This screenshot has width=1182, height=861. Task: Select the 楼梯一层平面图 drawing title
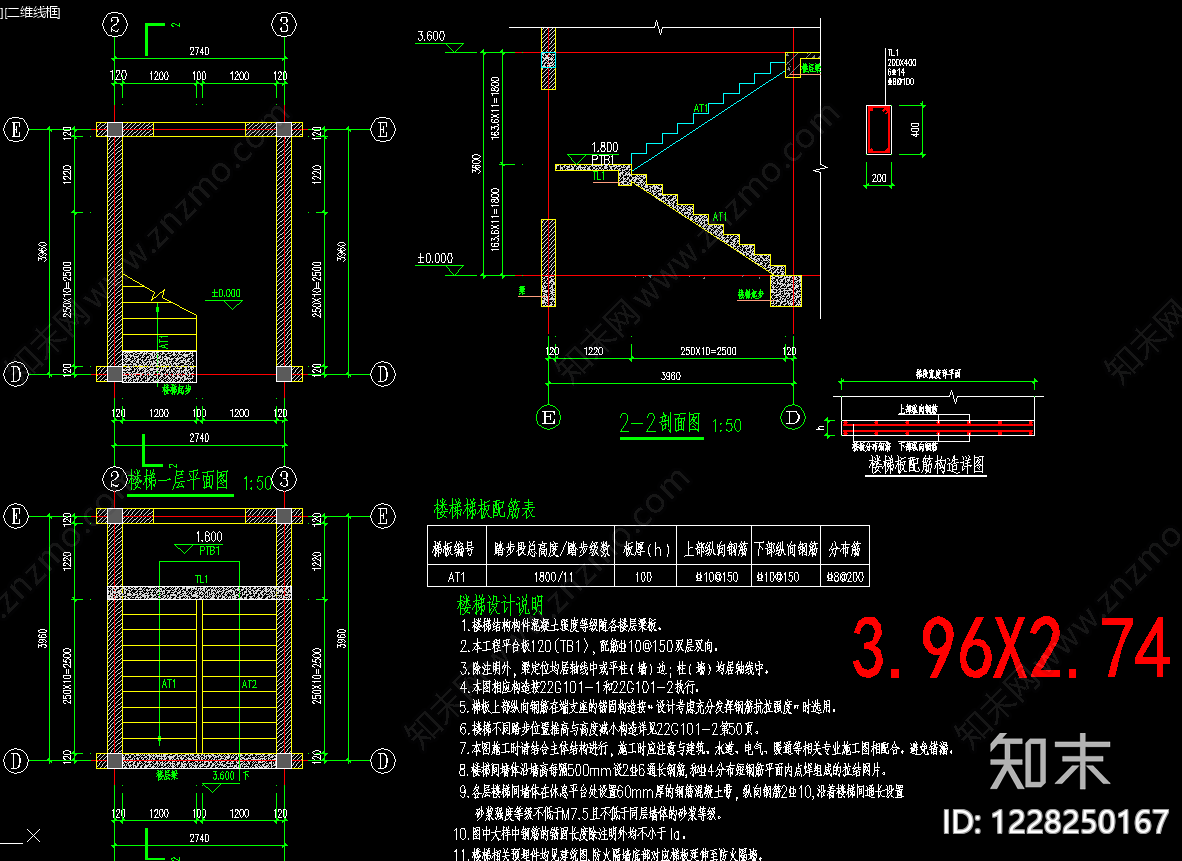coord(179,481)
